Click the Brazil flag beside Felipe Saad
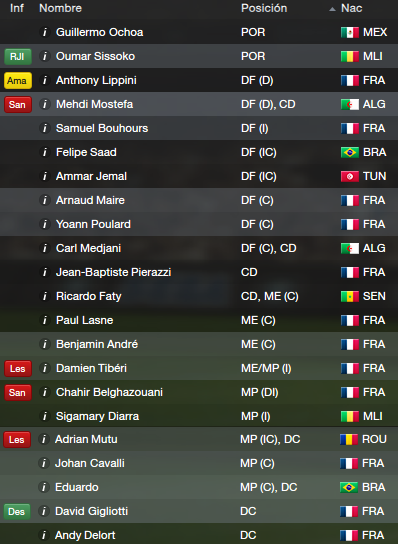The width and height of the screenshot is (398, 544). [349, 152]
